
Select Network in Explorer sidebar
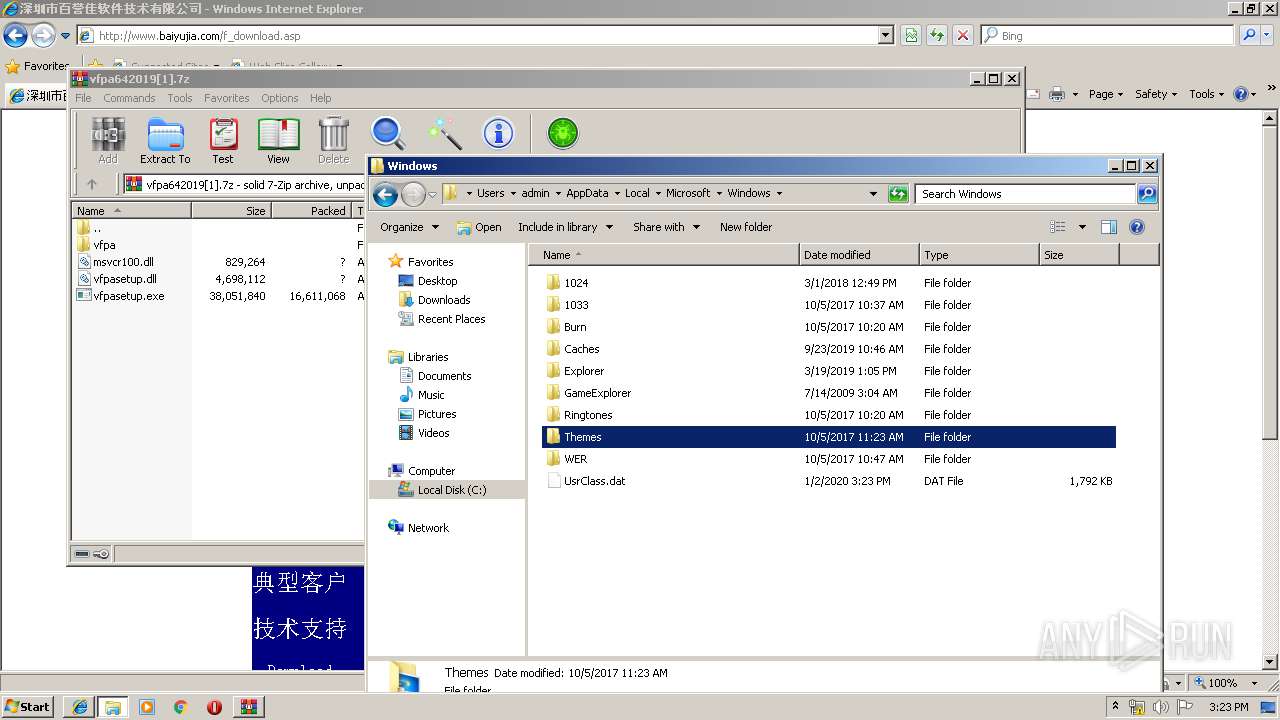pyautogui.click(x=428, y=528)
